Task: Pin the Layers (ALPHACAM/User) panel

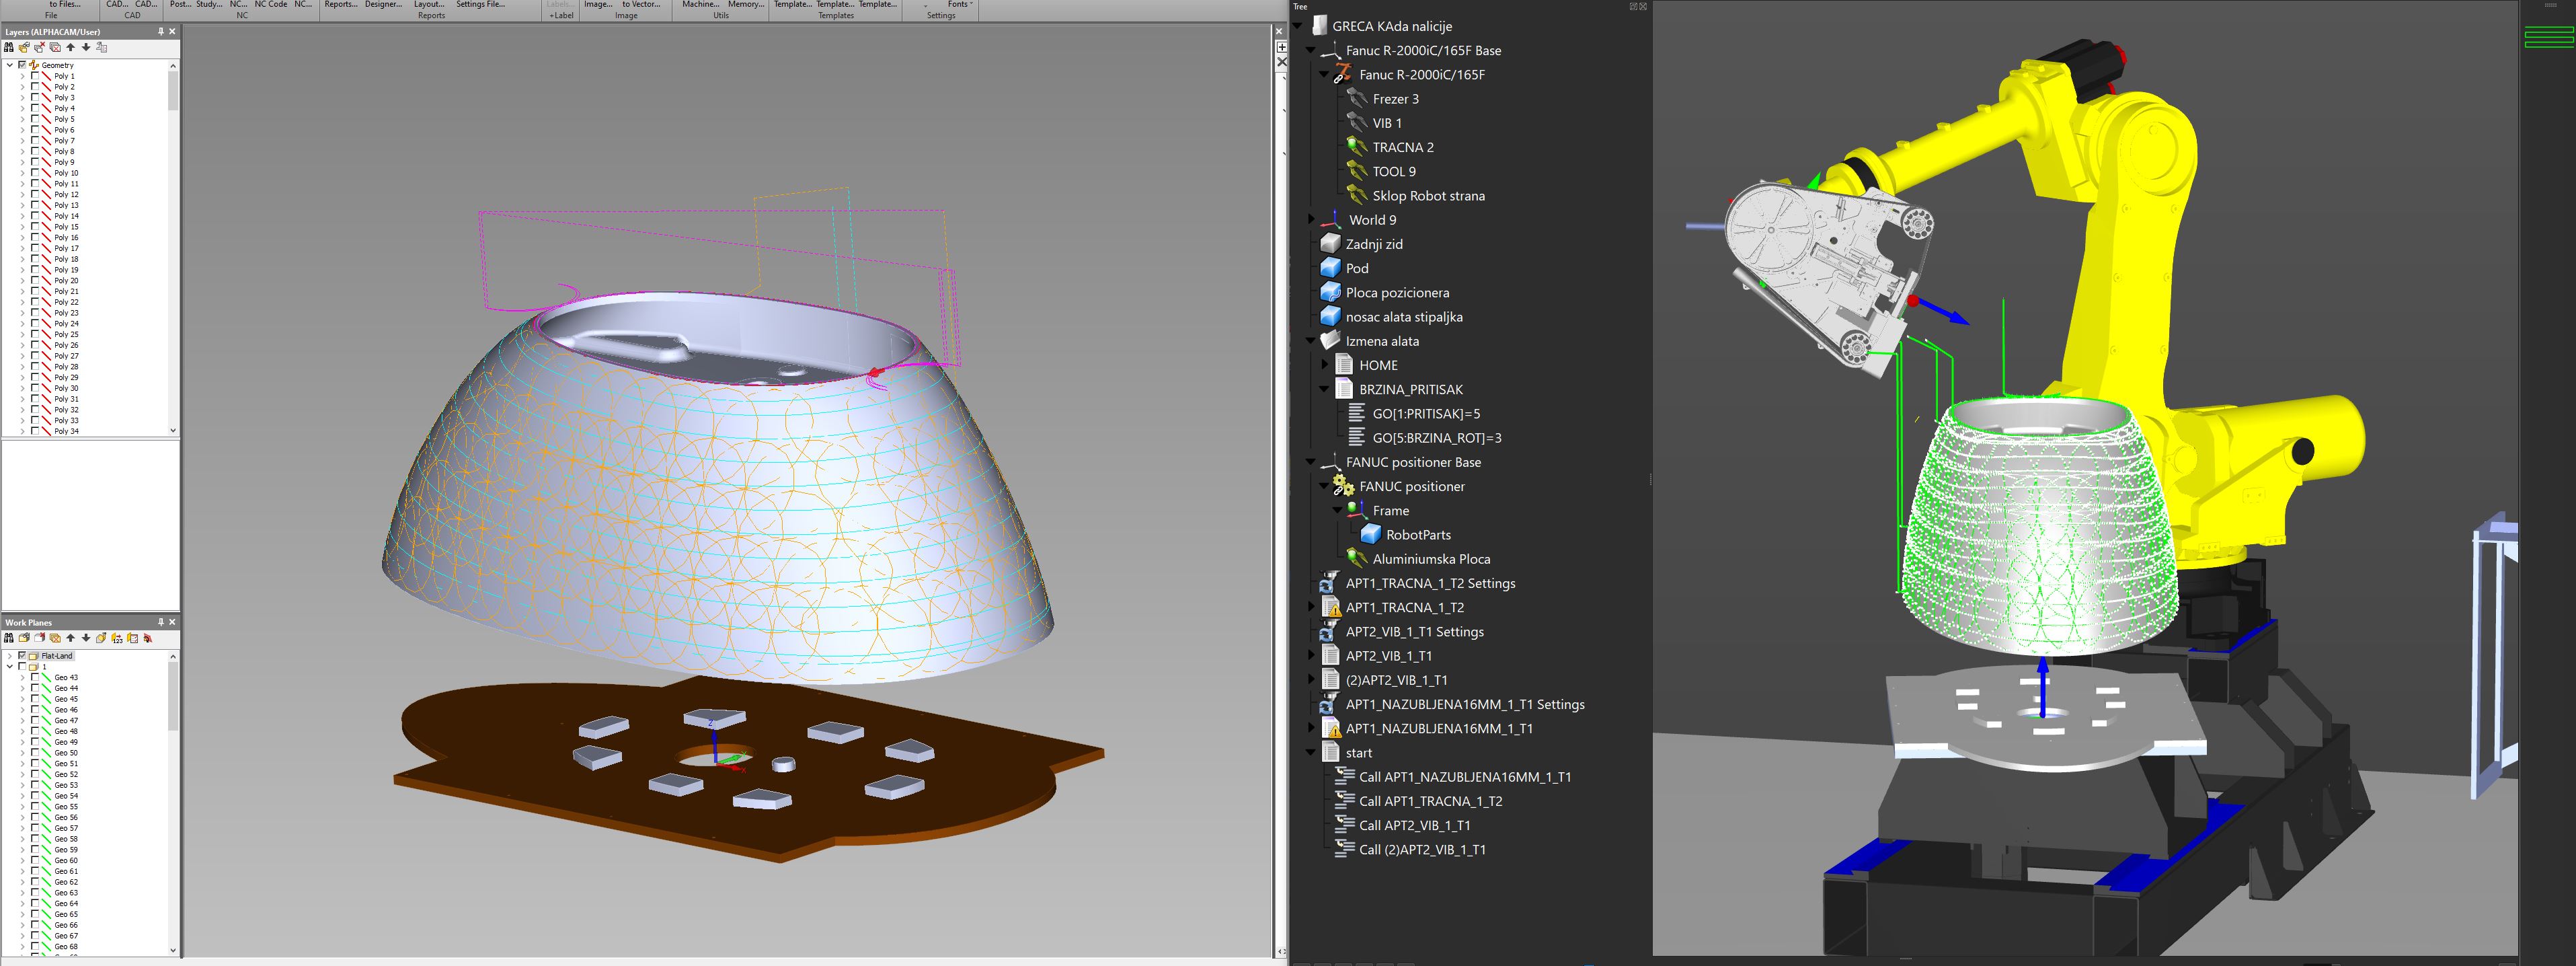Action: (x=160, y=32)
